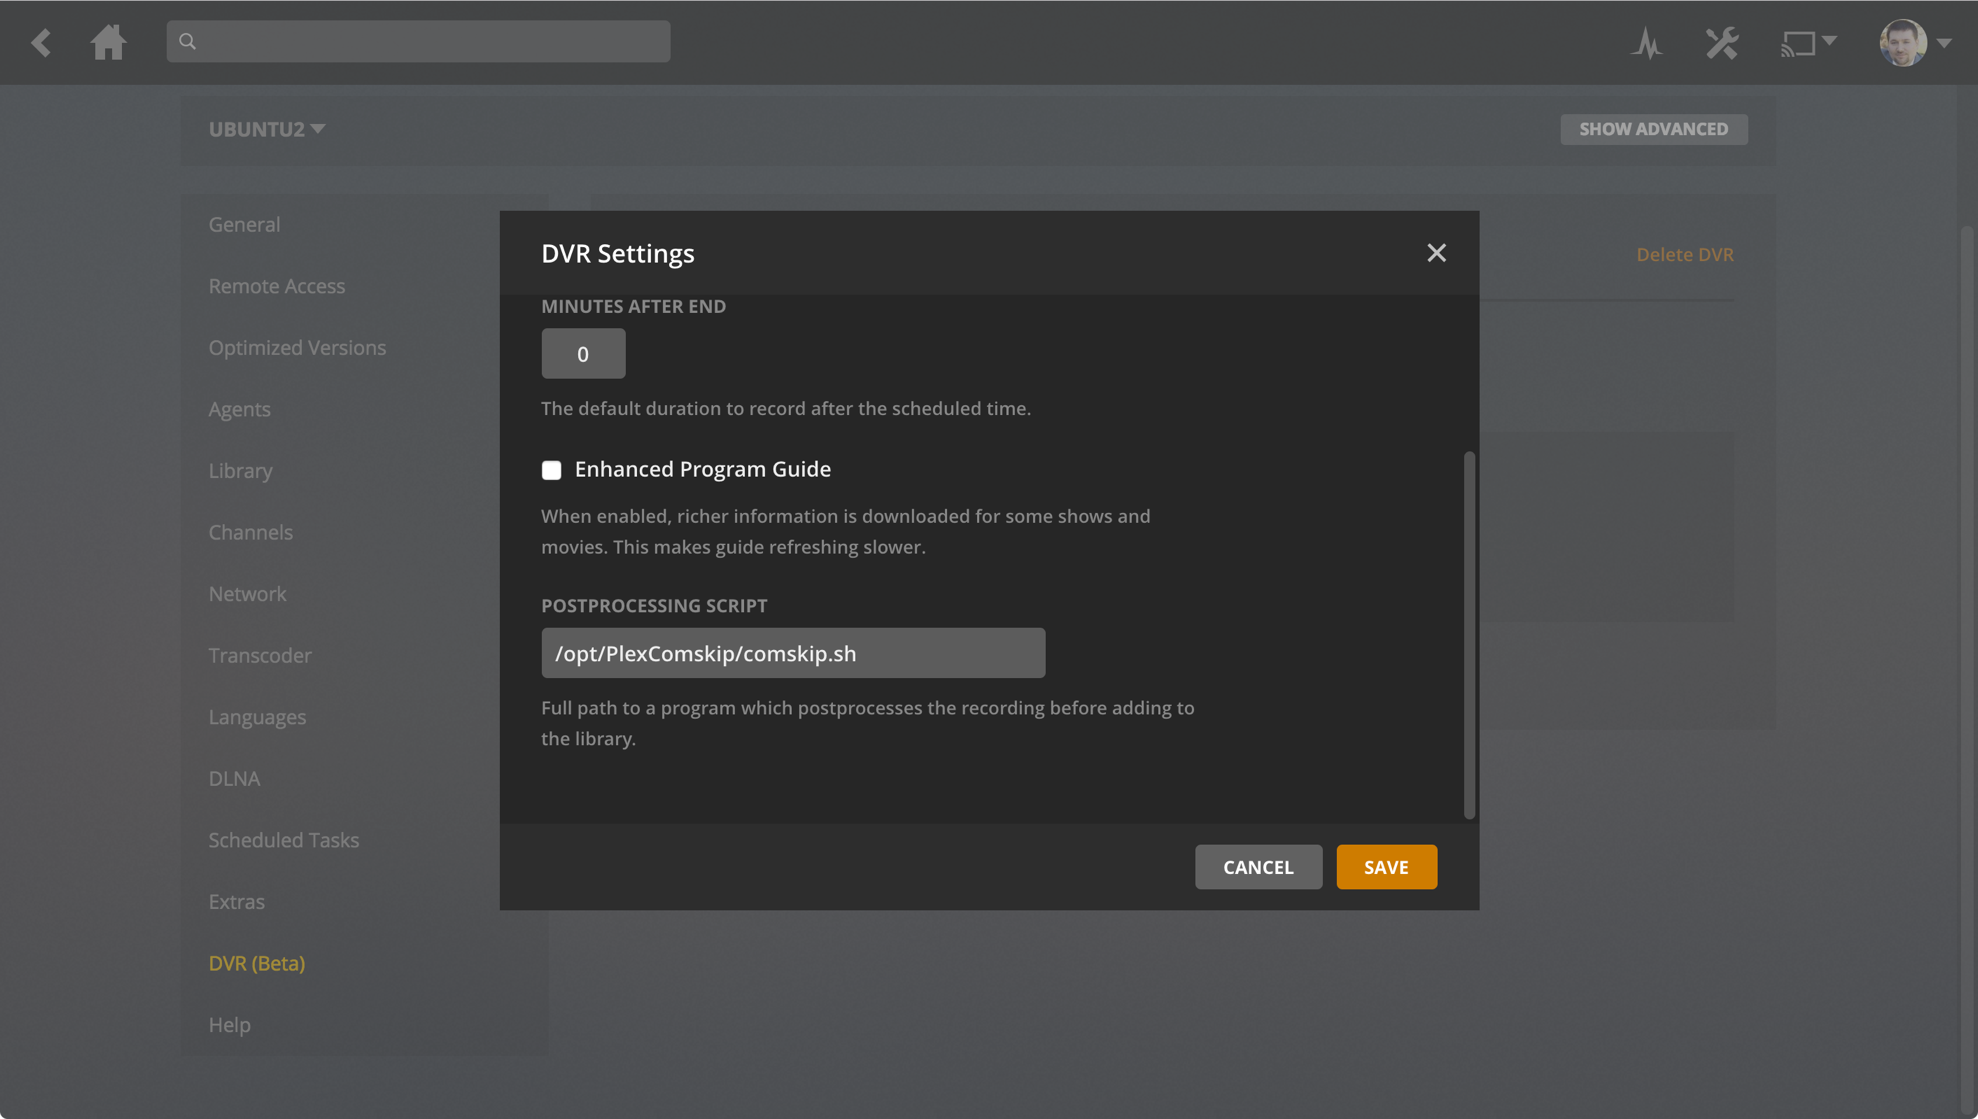1978x1119 pixels.
Task: Open the Activity pulse icon
Action: coord(1647,43)
